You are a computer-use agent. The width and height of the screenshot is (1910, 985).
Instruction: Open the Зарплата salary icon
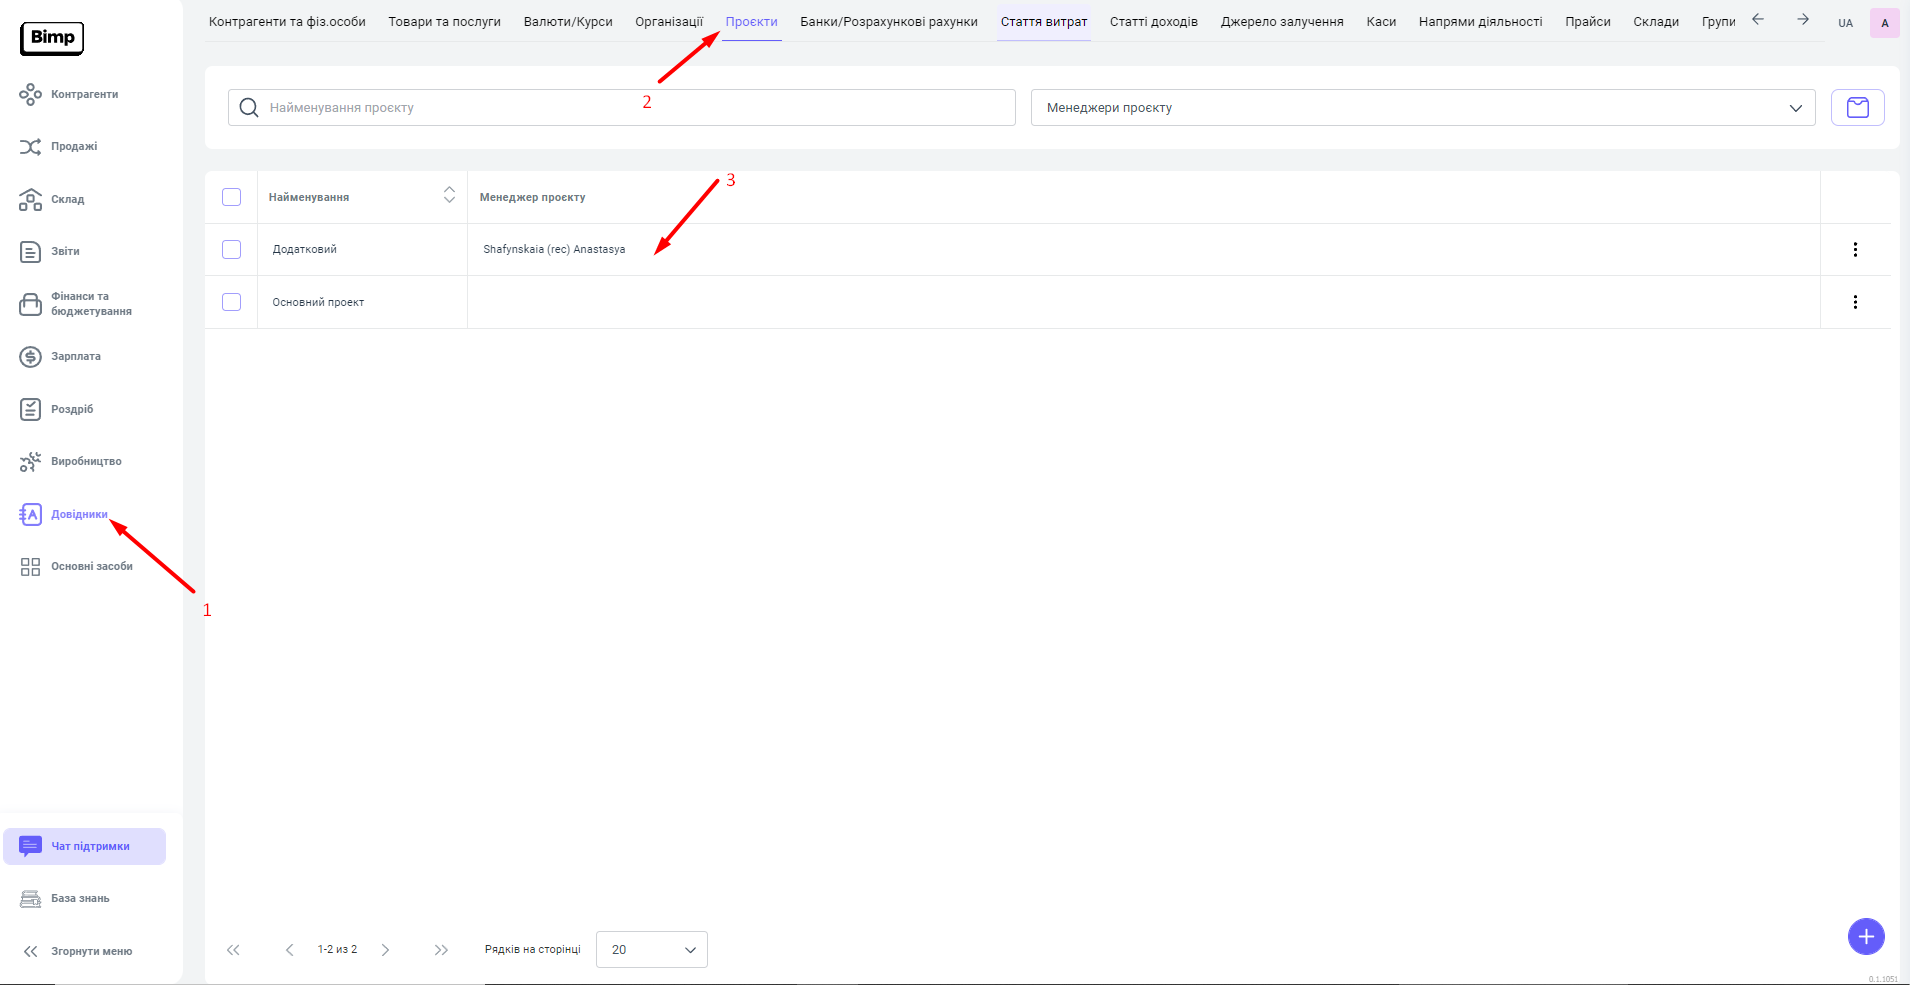[x=30, y=357]
